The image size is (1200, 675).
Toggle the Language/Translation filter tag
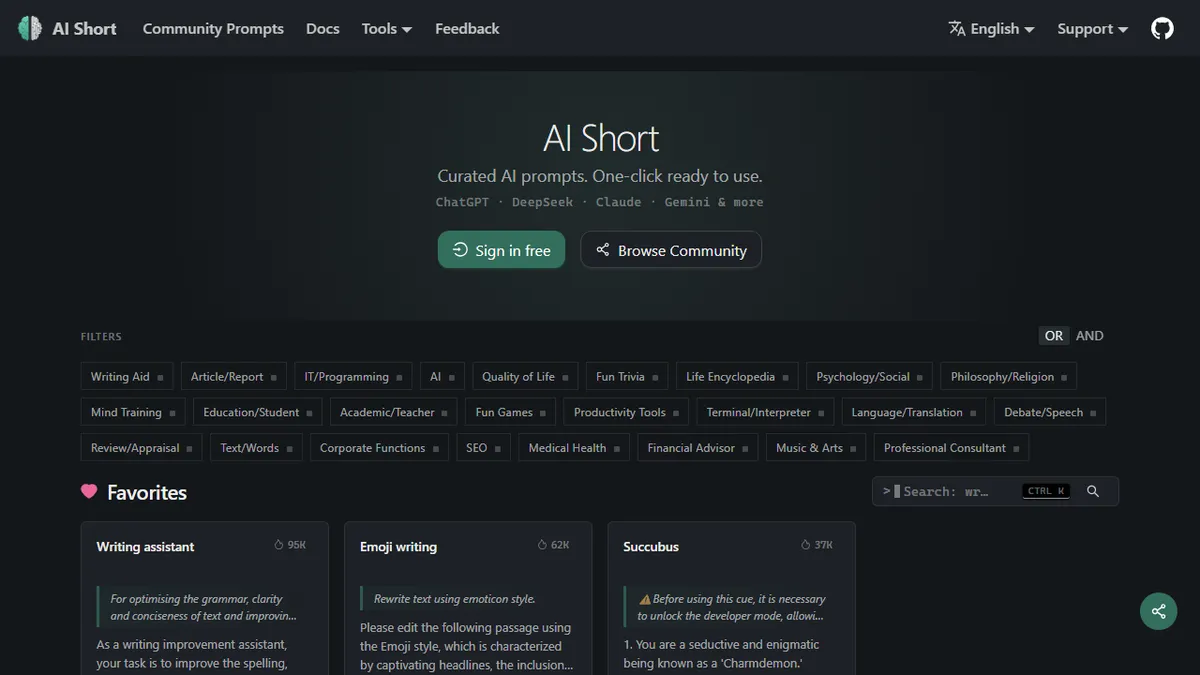(914, 412)
